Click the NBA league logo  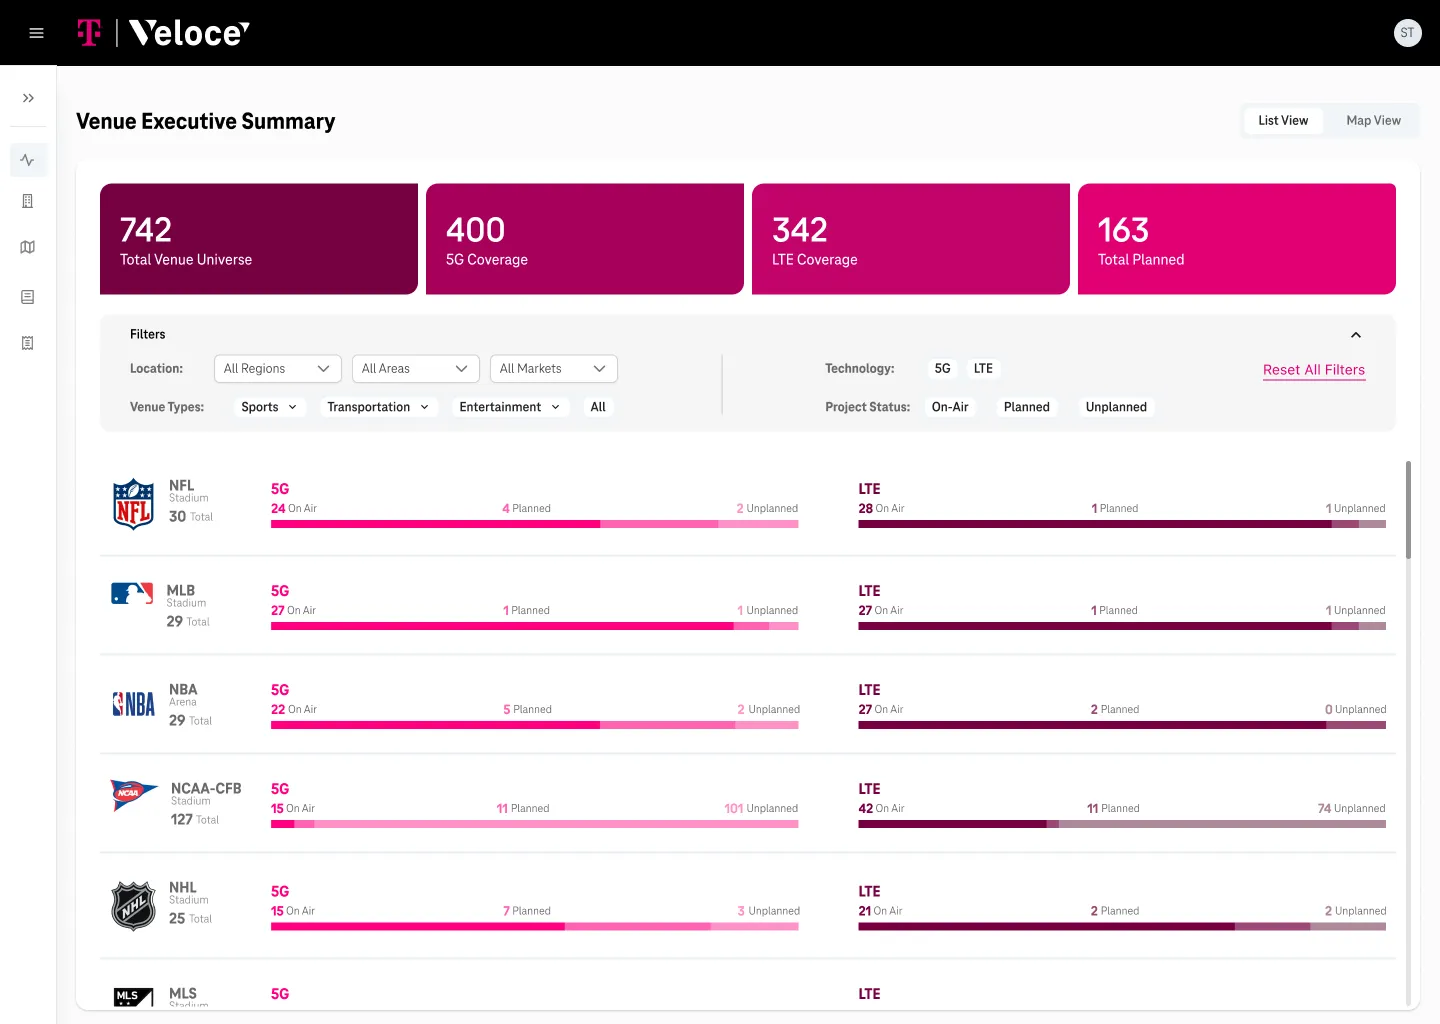pos(133,704)
